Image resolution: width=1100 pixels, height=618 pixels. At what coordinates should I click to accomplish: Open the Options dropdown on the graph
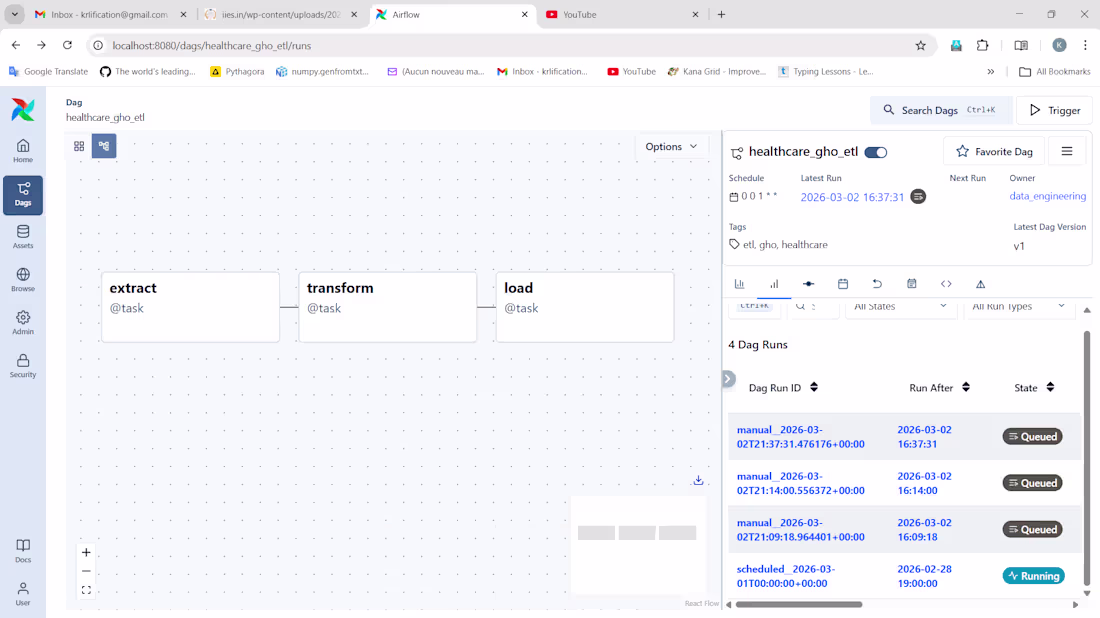[671, 146]
